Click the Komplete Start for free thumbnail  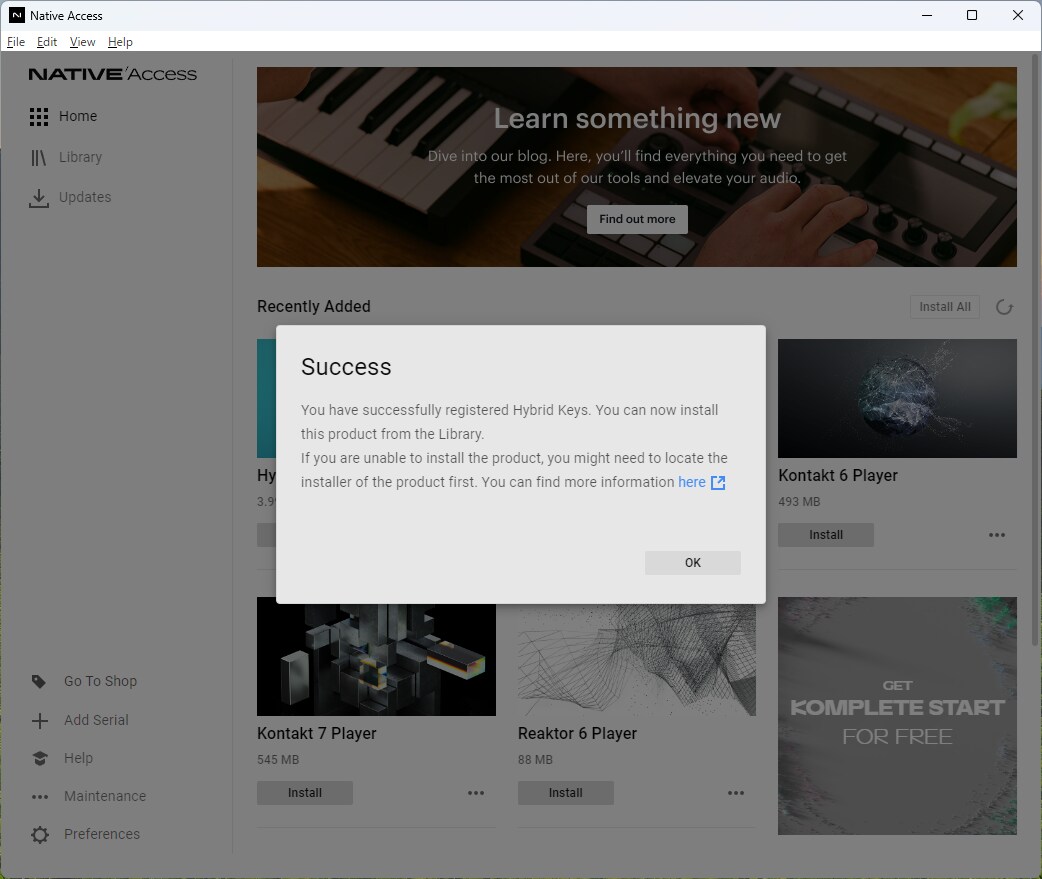click(897, 715)
